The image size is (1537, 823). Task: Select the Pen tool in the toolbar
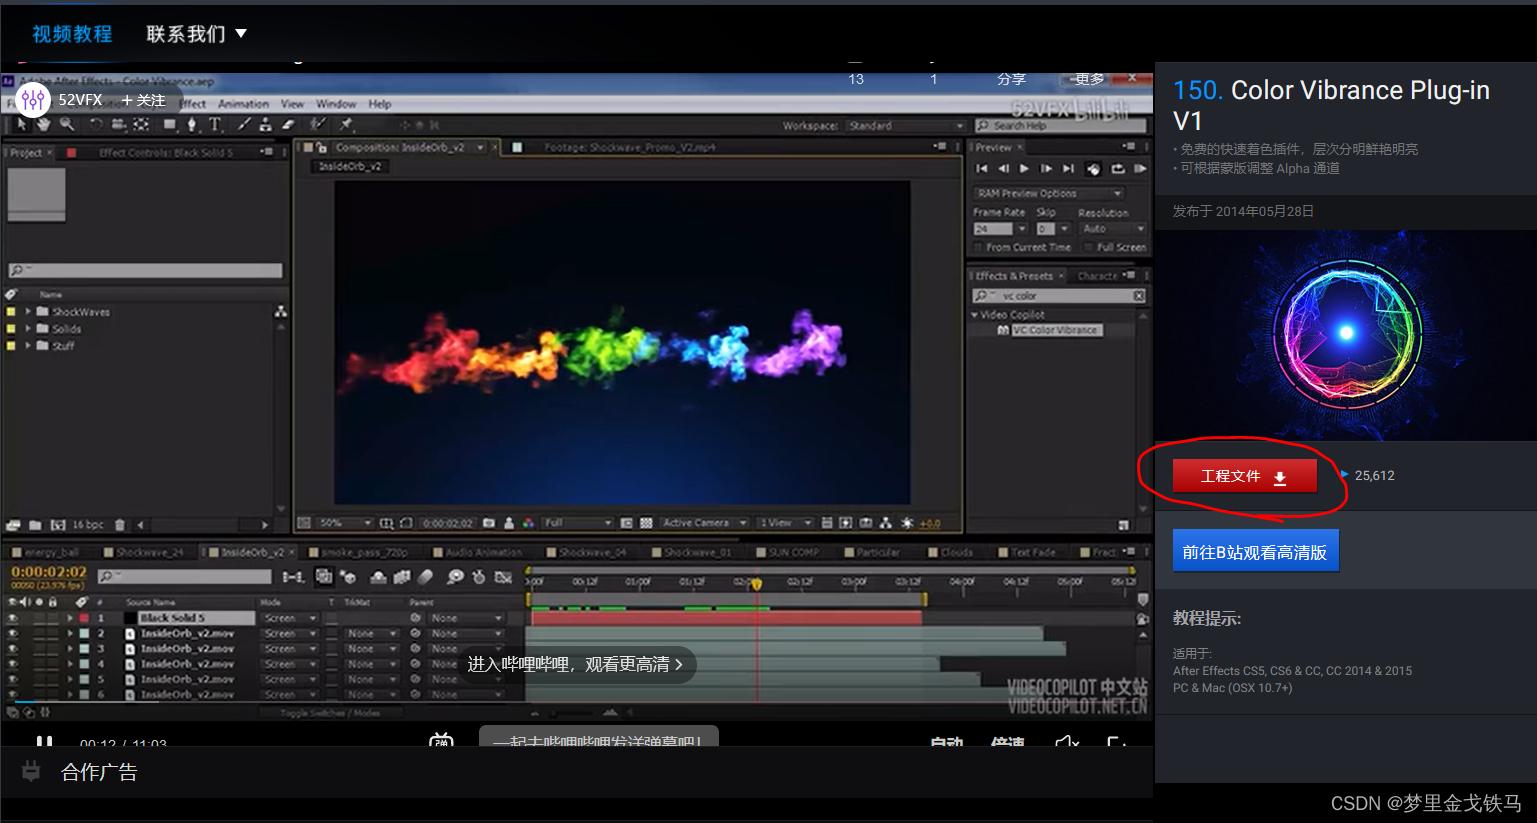pyautogui.click(x=192, y=125)
